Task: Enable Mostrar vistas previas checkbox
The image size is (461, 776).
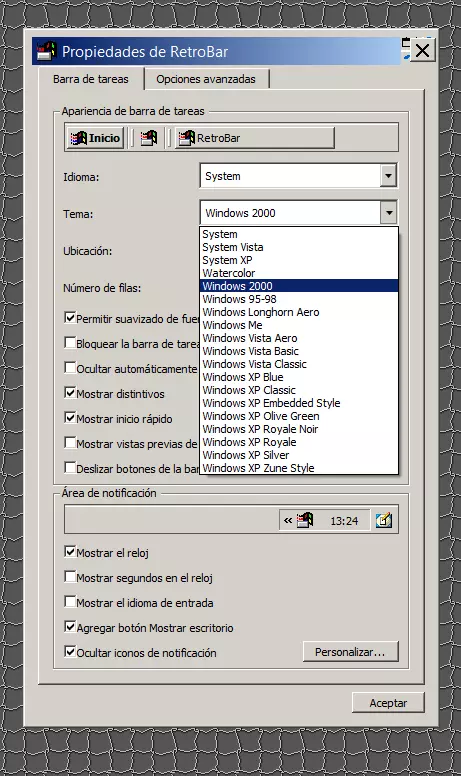Action: (x=70, y=442)
